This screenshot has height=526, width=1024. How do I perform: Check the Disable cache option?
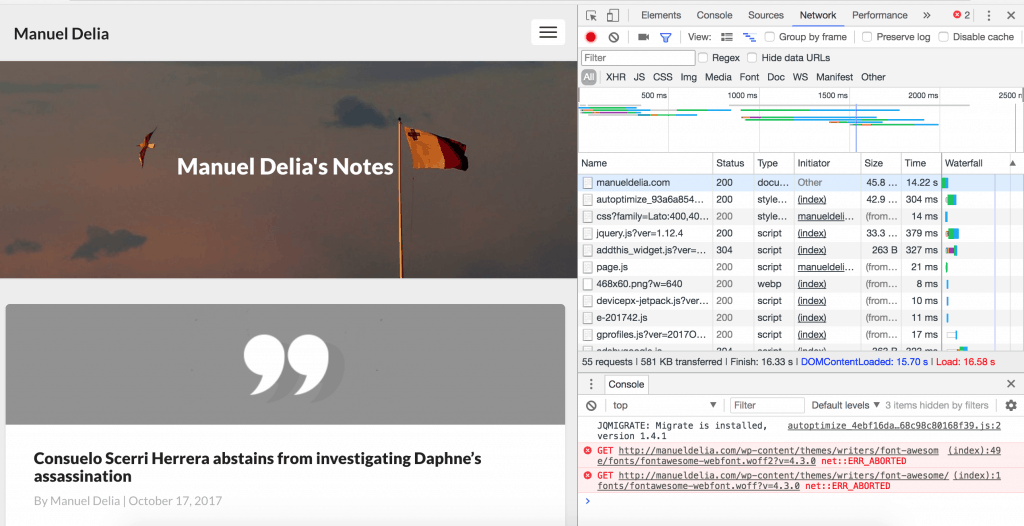[x=943, y=37]
